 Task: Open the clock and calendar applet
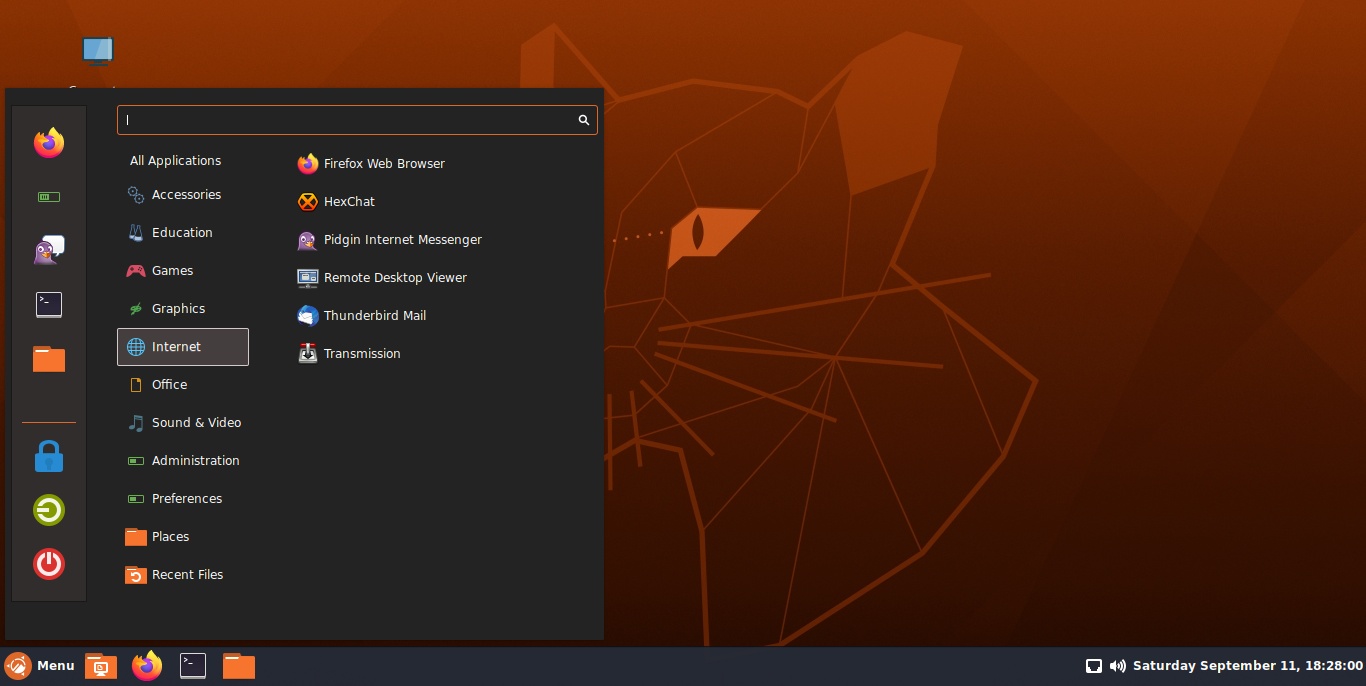(1247, 666)
